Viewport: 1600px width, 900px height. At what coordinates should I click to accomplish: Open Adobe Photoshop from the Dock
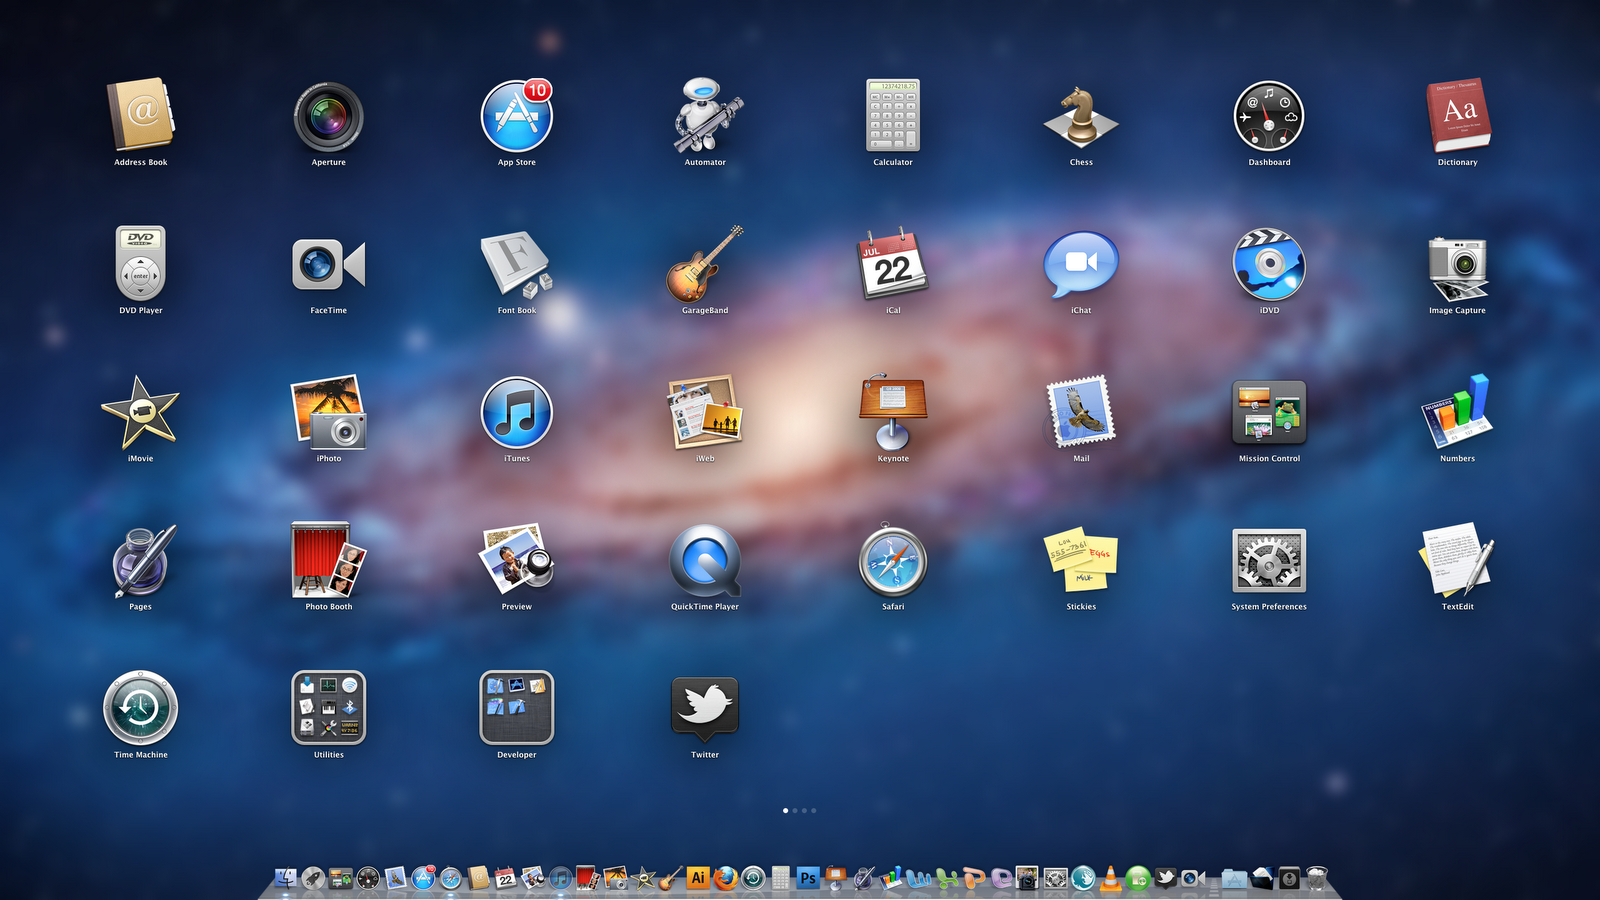click(x=808, y=878)
